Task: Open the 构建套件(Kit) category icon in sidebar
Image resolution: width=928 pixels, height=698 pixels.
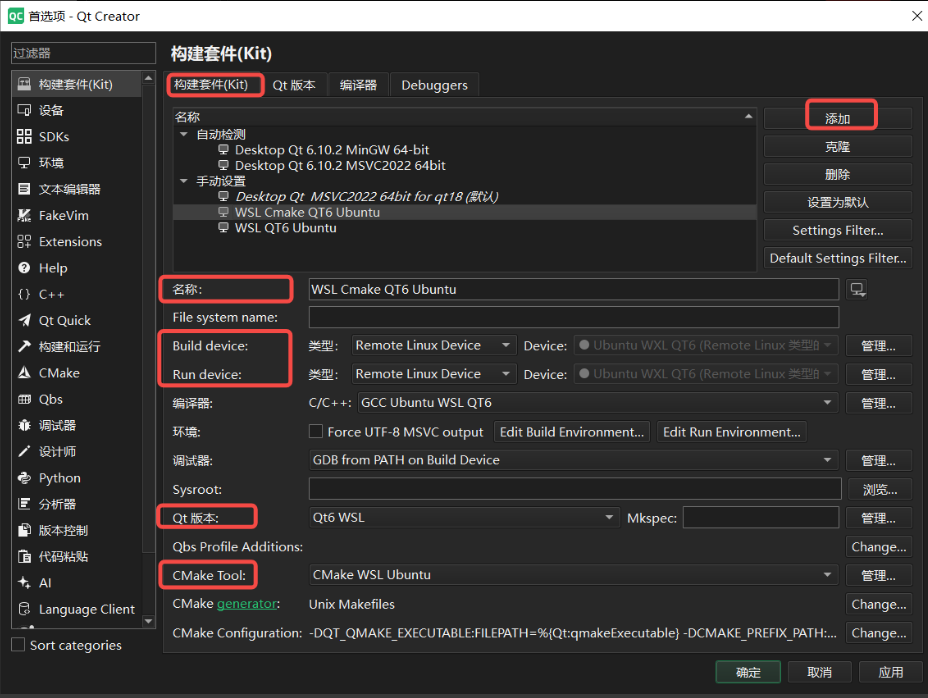Action: [x=24, y=84]
